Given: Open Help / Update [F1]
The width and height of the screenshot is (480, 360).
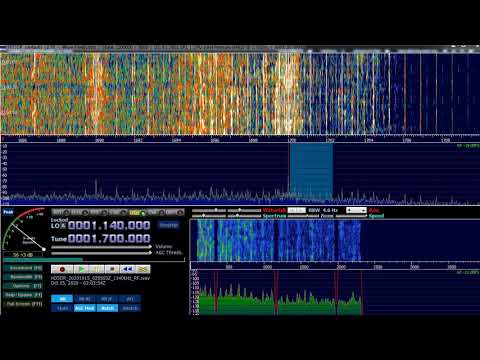Looking at the screenshot, I should tap(24, 295).
